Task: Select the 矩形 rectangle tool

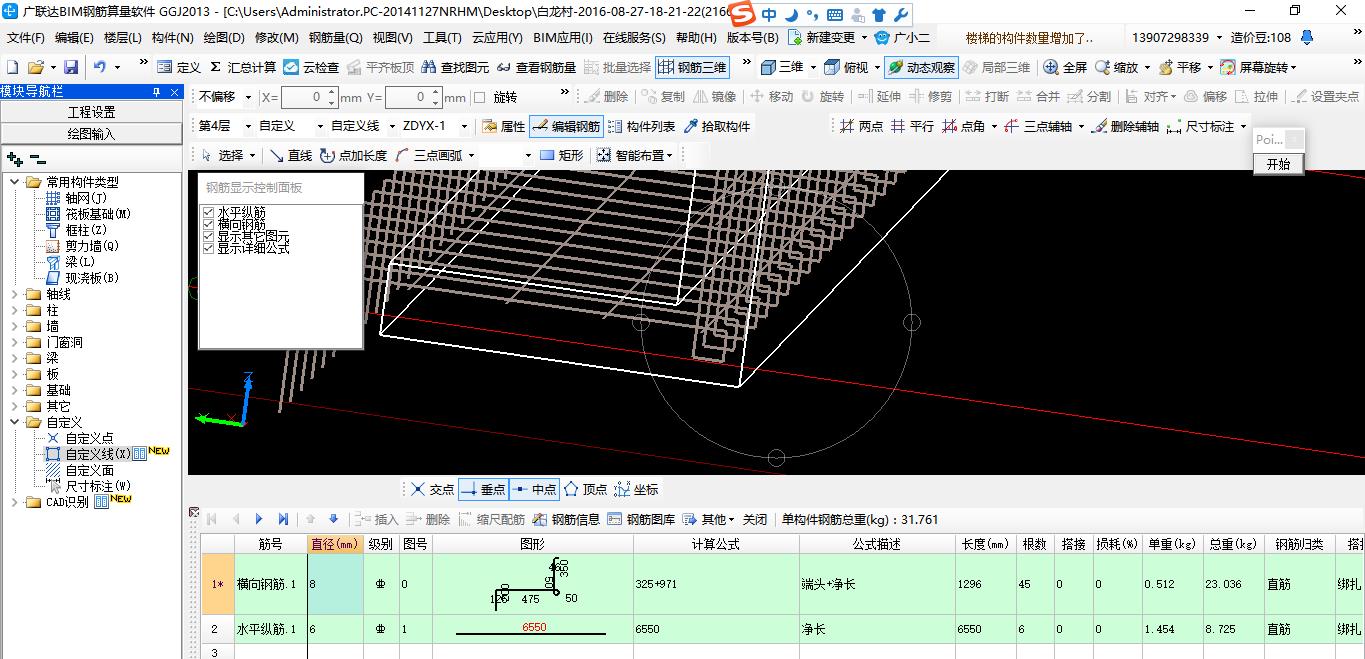Action: [561, 155]
